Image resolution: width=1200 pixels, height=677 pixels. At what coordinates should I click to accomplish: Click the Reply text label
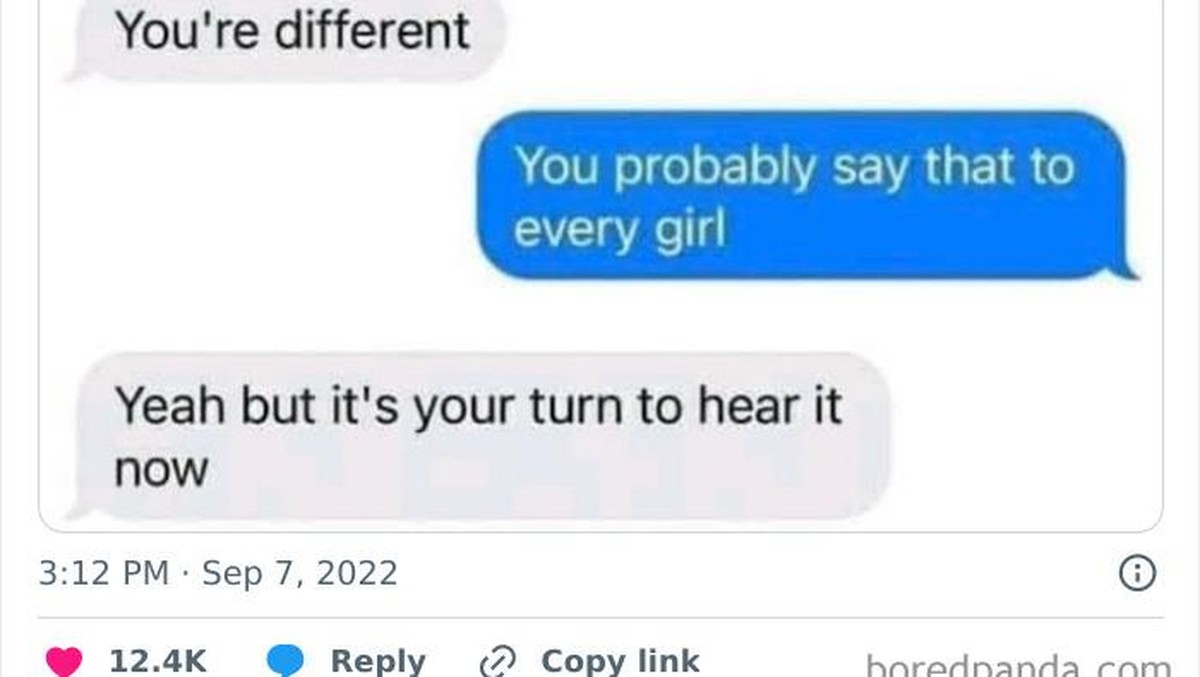coord(378,661)
